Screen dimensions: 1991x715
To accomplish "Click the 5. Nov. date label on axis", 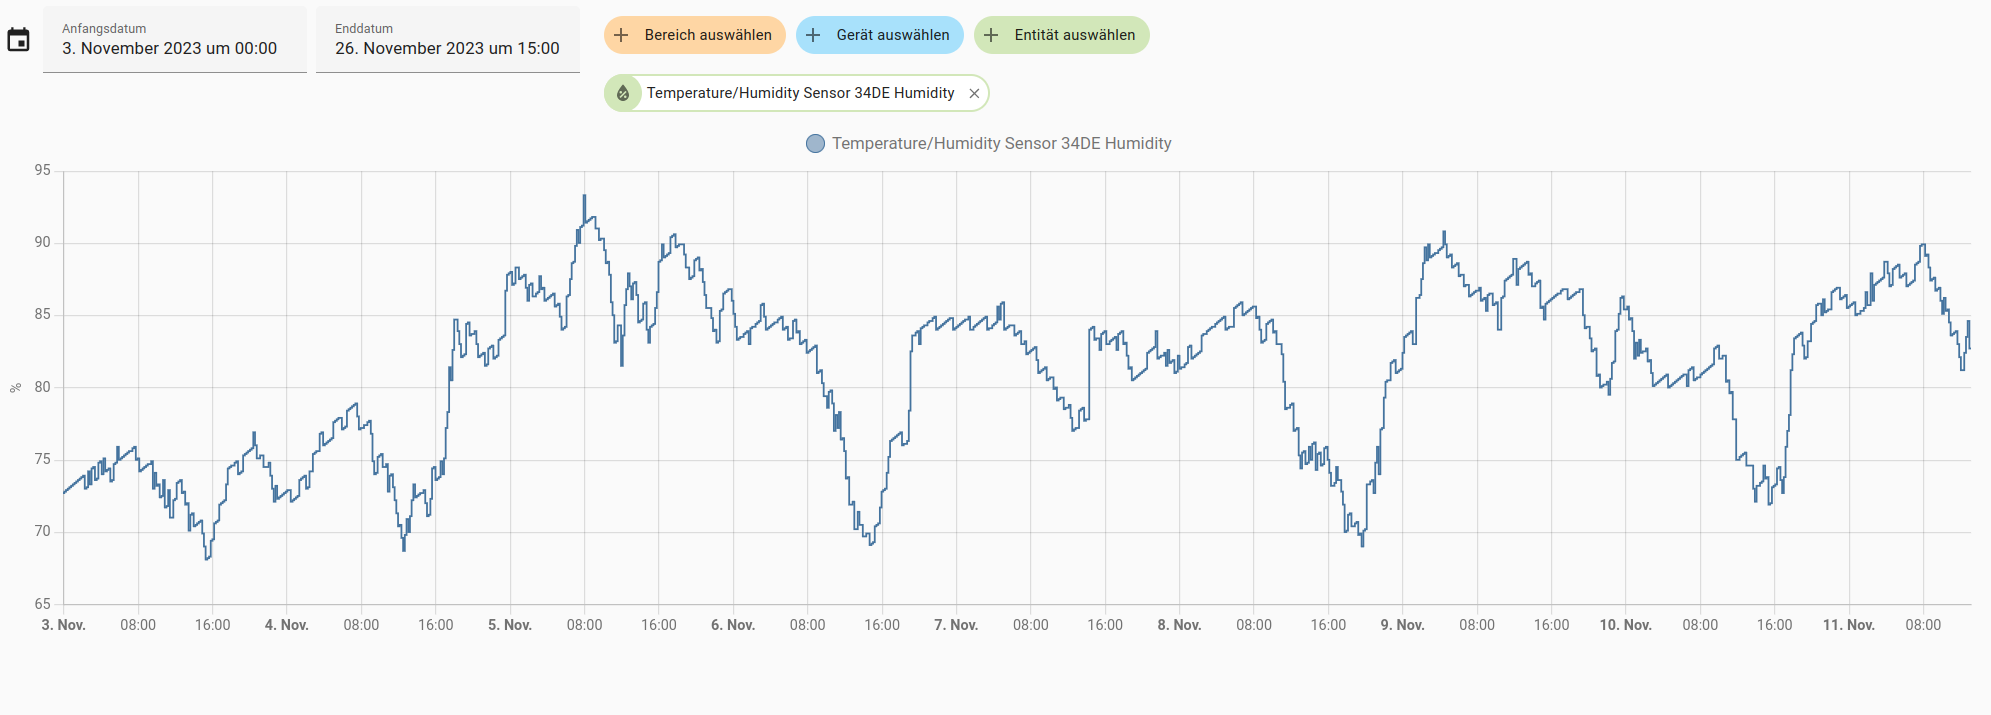I will (510, 625).
